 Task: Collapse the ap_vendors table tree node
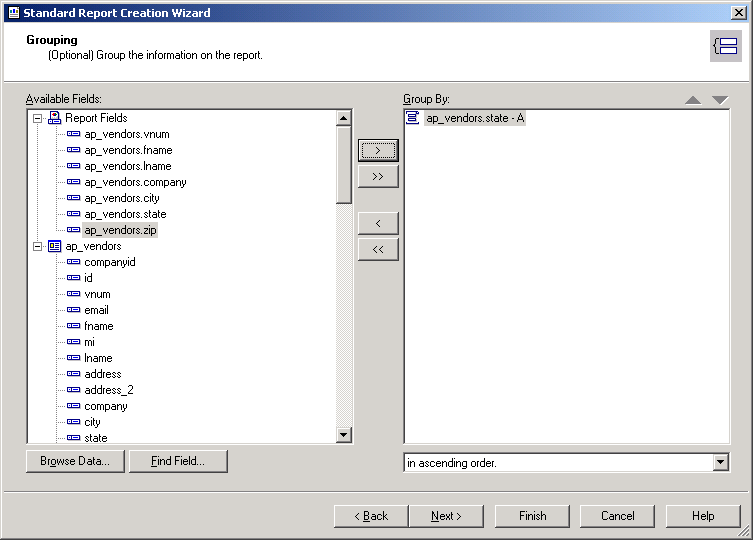click(x=38, y=246)
